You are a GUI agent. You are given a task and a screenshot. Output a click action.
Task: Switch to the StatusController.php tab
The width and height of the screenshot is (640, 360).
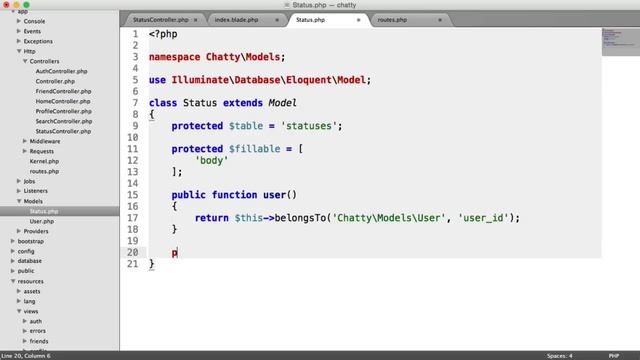160,20
